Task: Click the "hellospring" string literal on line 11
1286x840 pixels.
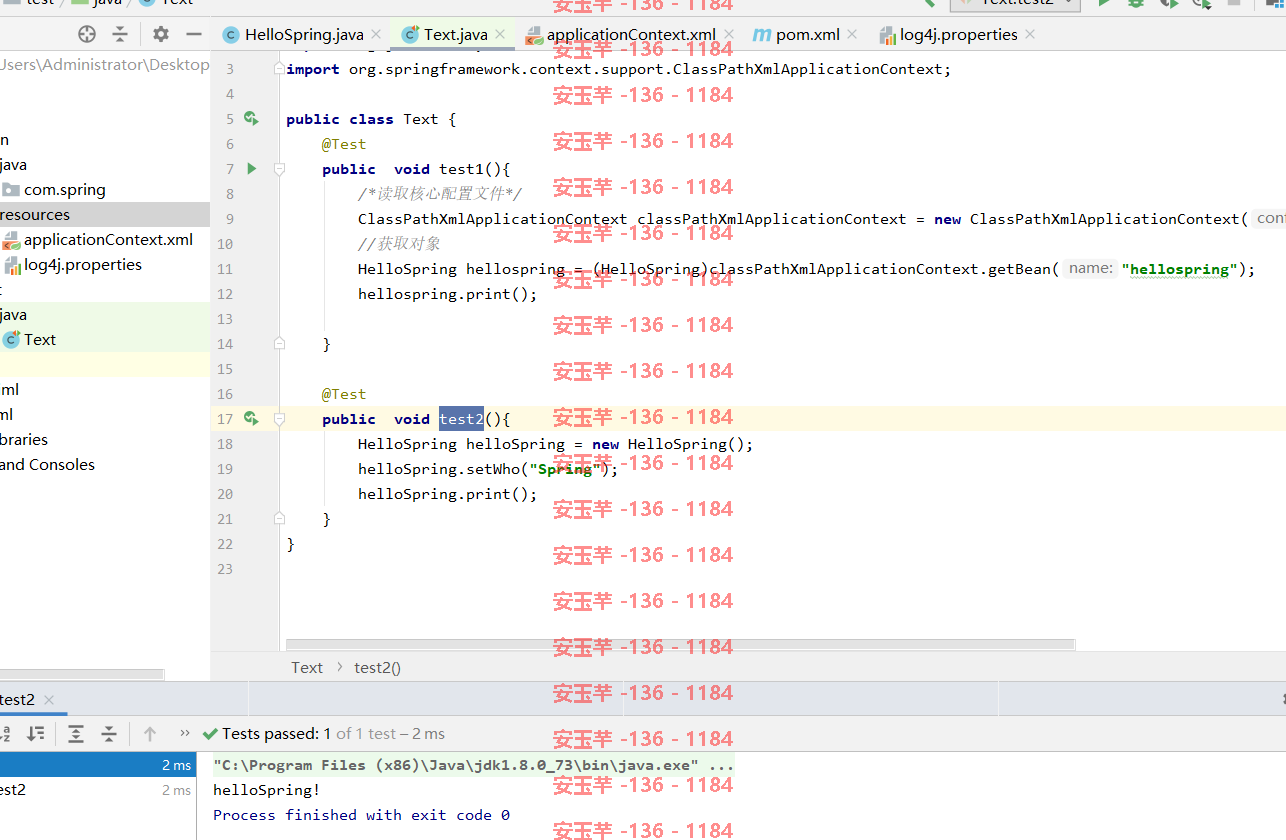Action: coord(1180,269)
